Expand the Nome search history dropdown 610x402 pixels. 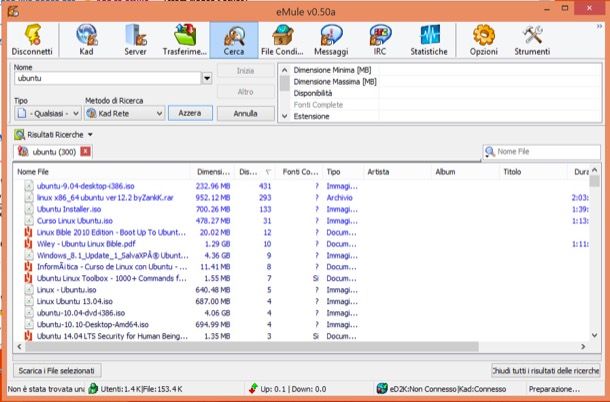click(207, 78)
